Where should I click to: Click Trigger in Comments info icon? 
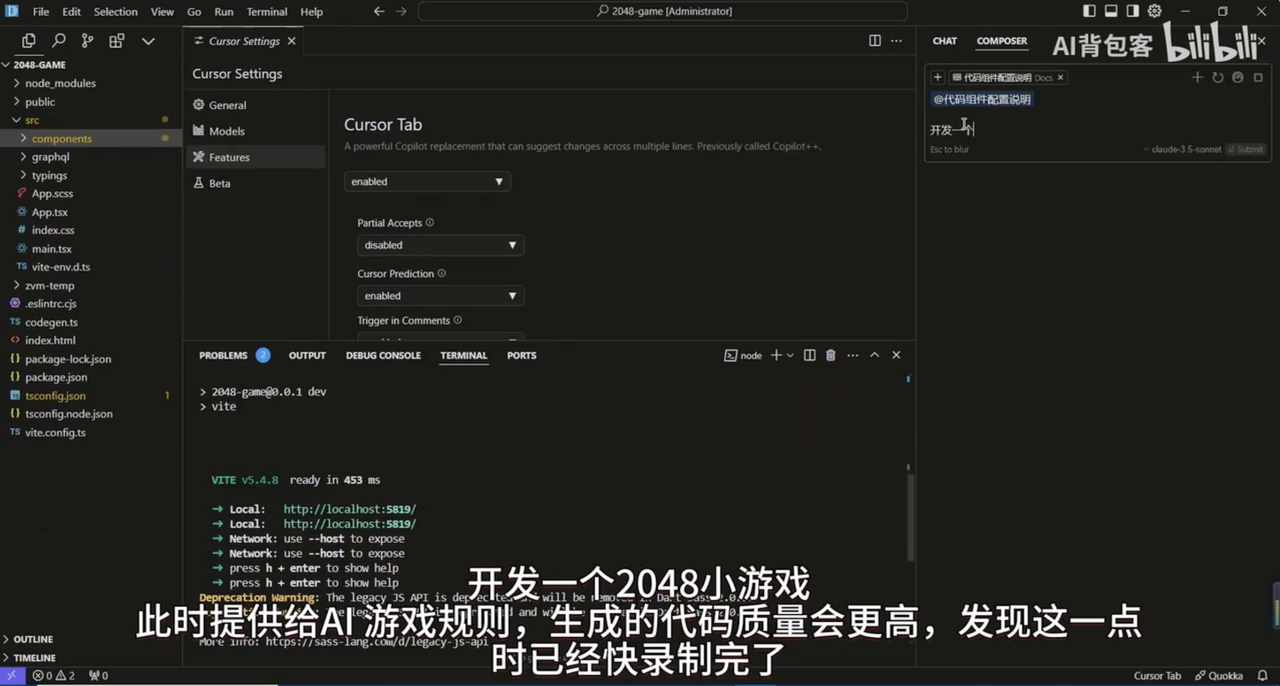click(x=458, y=320)
